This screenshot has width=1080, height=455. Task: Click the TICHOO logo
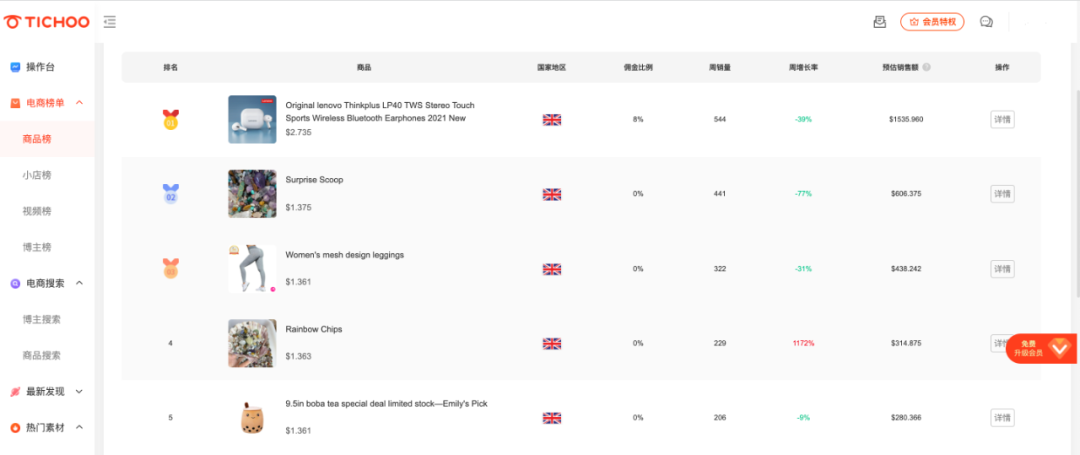47,22
